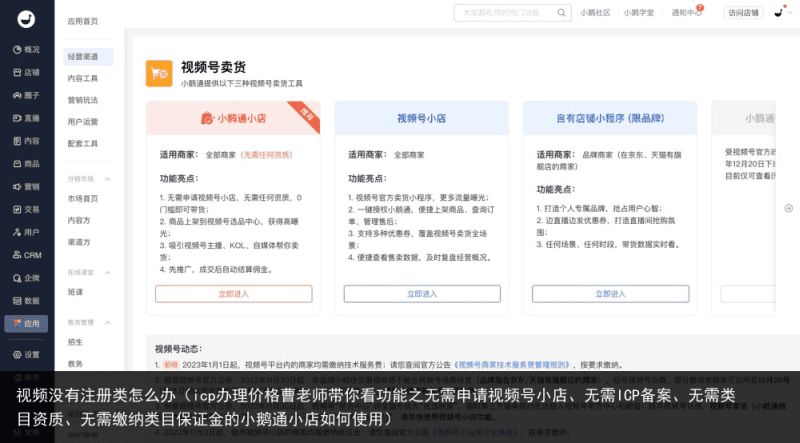This screenshot has height=443, width=800.
Task: Click the 访问店铺 button
Action: (x=743, y=13)
